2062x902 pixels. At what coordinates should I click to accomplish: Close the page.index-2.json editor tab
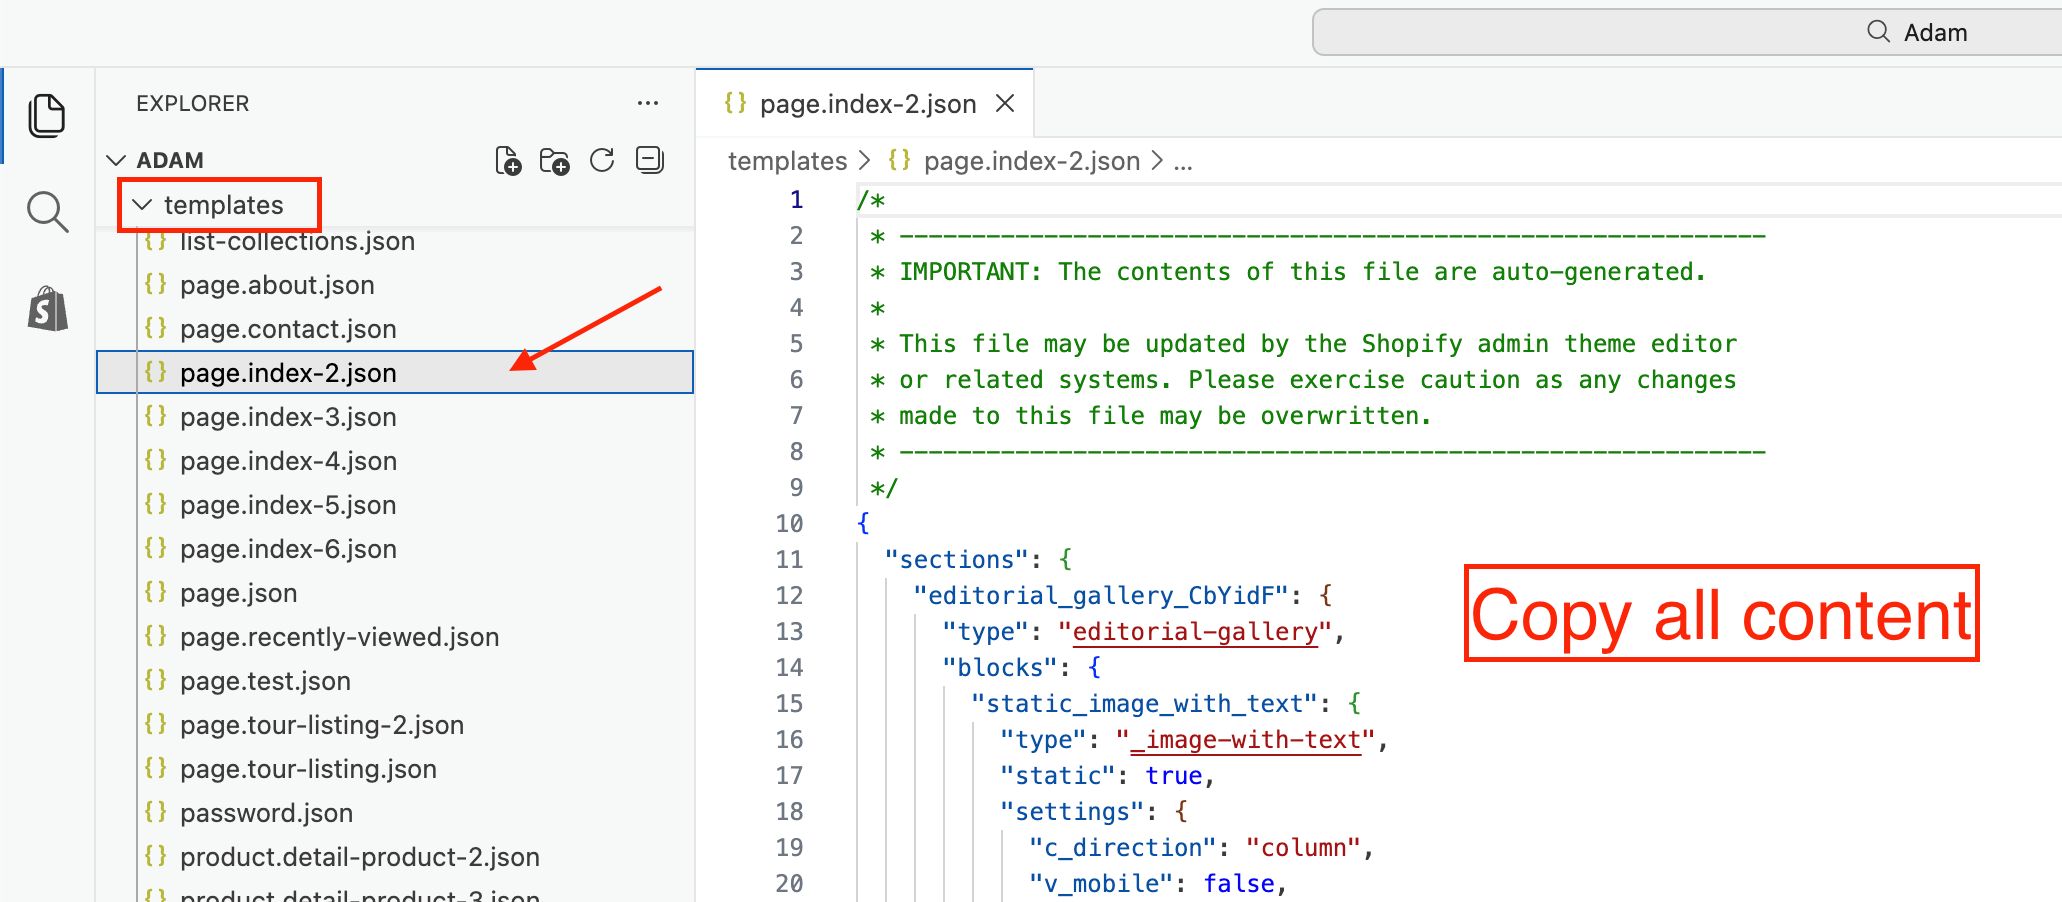click(x=1005, y=103)
